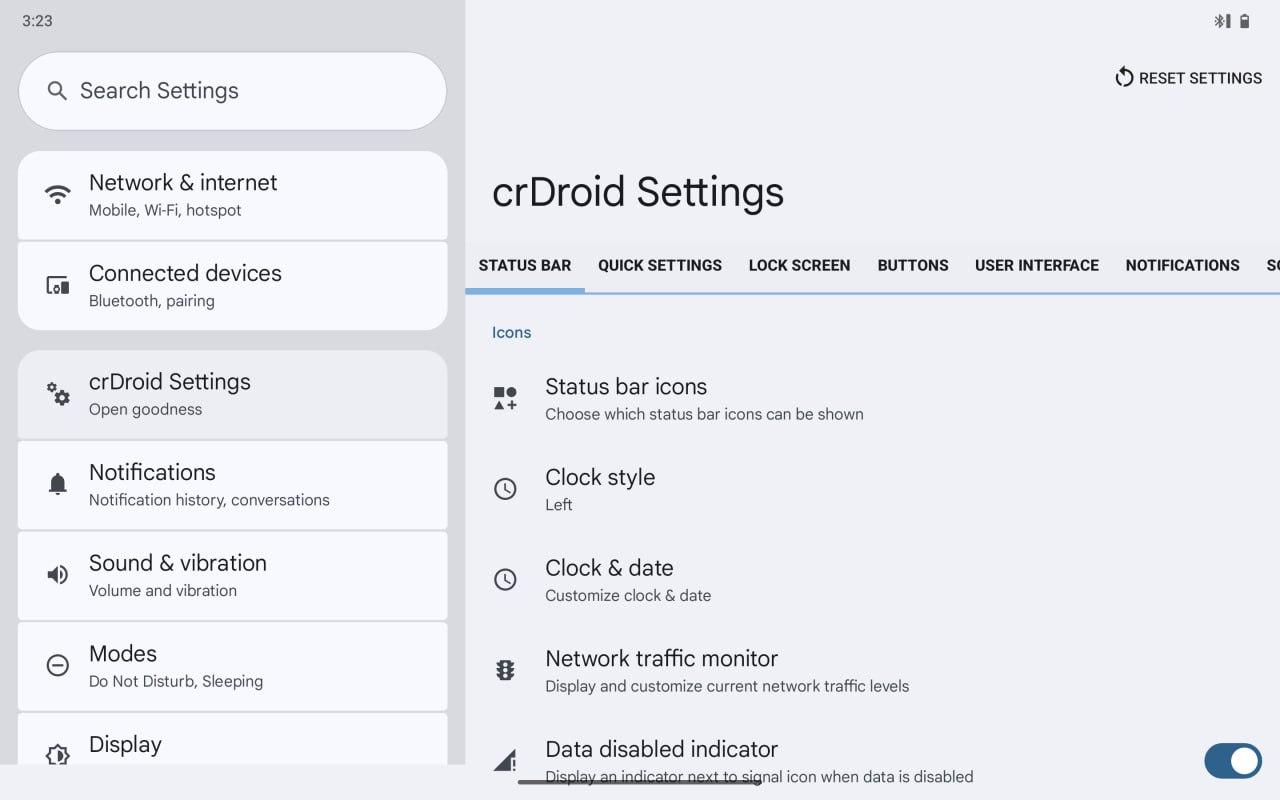Click the 'Open goodness' subtitle
1280x800 pixels.
point(145,409)
